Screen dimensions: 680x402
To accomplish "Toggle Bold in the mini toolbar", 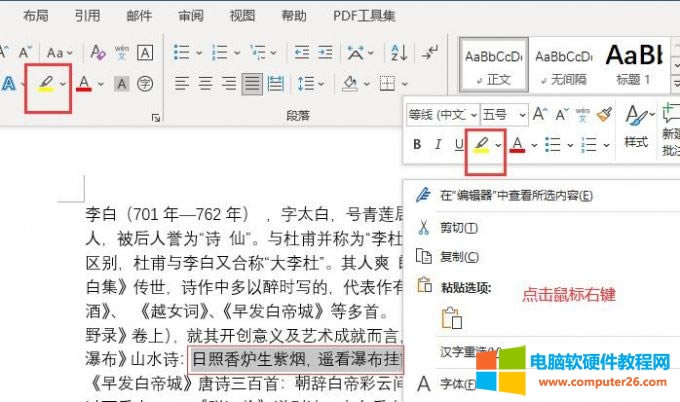I will pyautogui.click(x=417, y=145).
